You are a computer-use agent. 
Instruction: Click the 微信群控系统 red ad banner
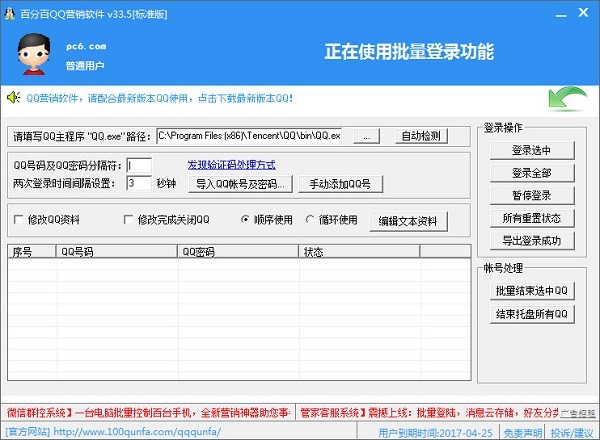coord(148,412)
